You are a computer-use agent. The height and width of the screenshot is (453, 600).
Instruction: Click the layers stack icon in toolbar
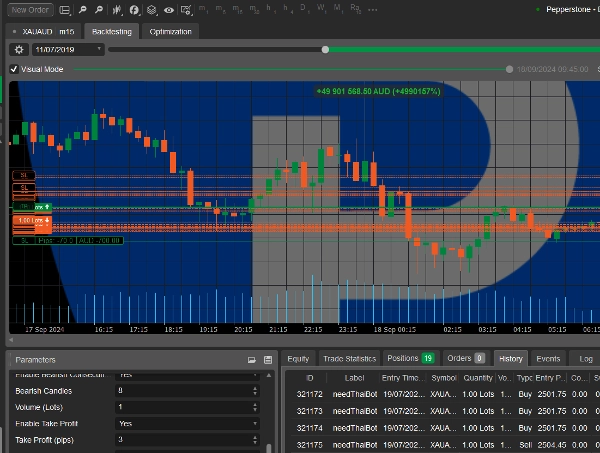coord(151,9)
